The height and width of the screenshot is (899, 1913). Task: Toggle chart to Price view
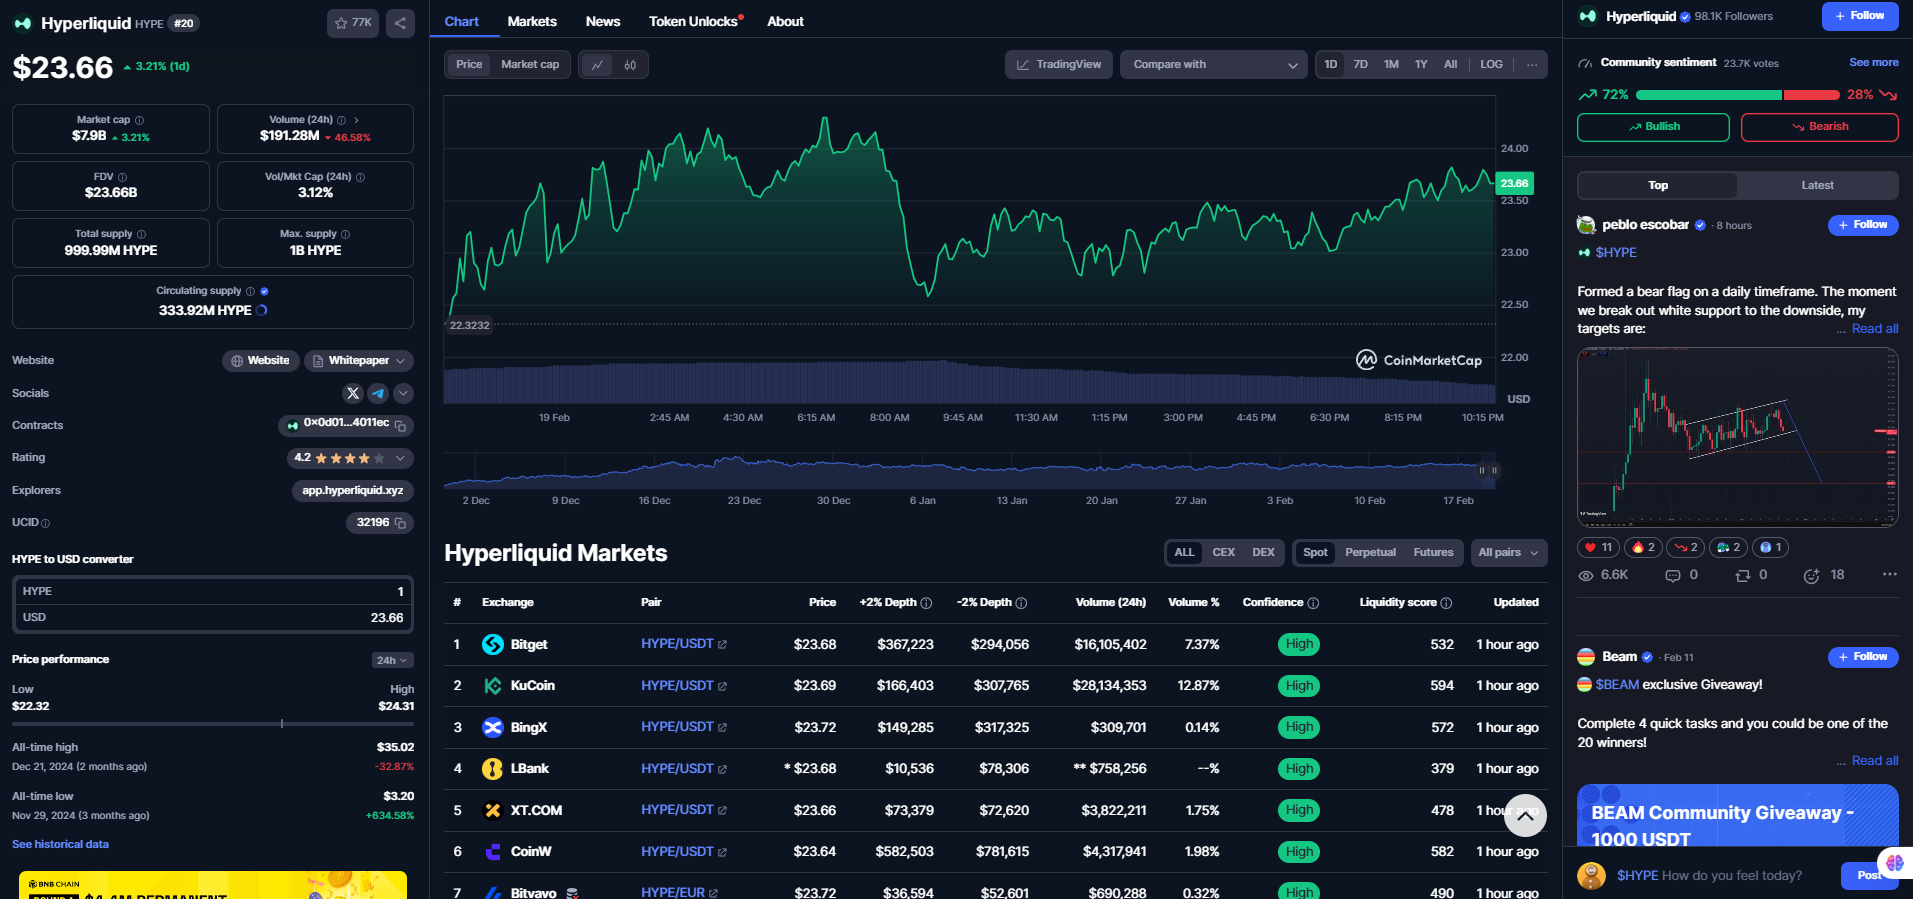coord(469,64)
